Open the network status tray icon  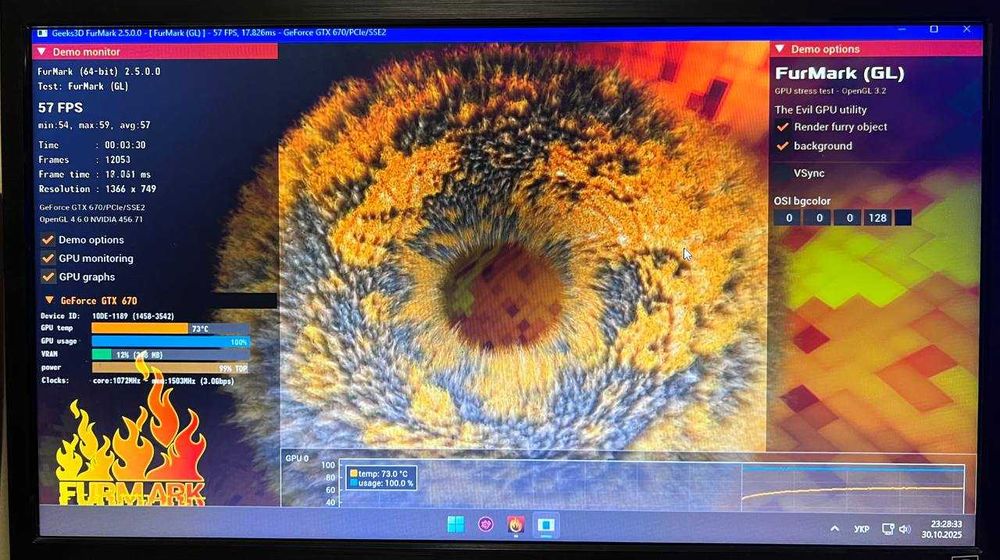pyautogui.click(x=887, y=529)
